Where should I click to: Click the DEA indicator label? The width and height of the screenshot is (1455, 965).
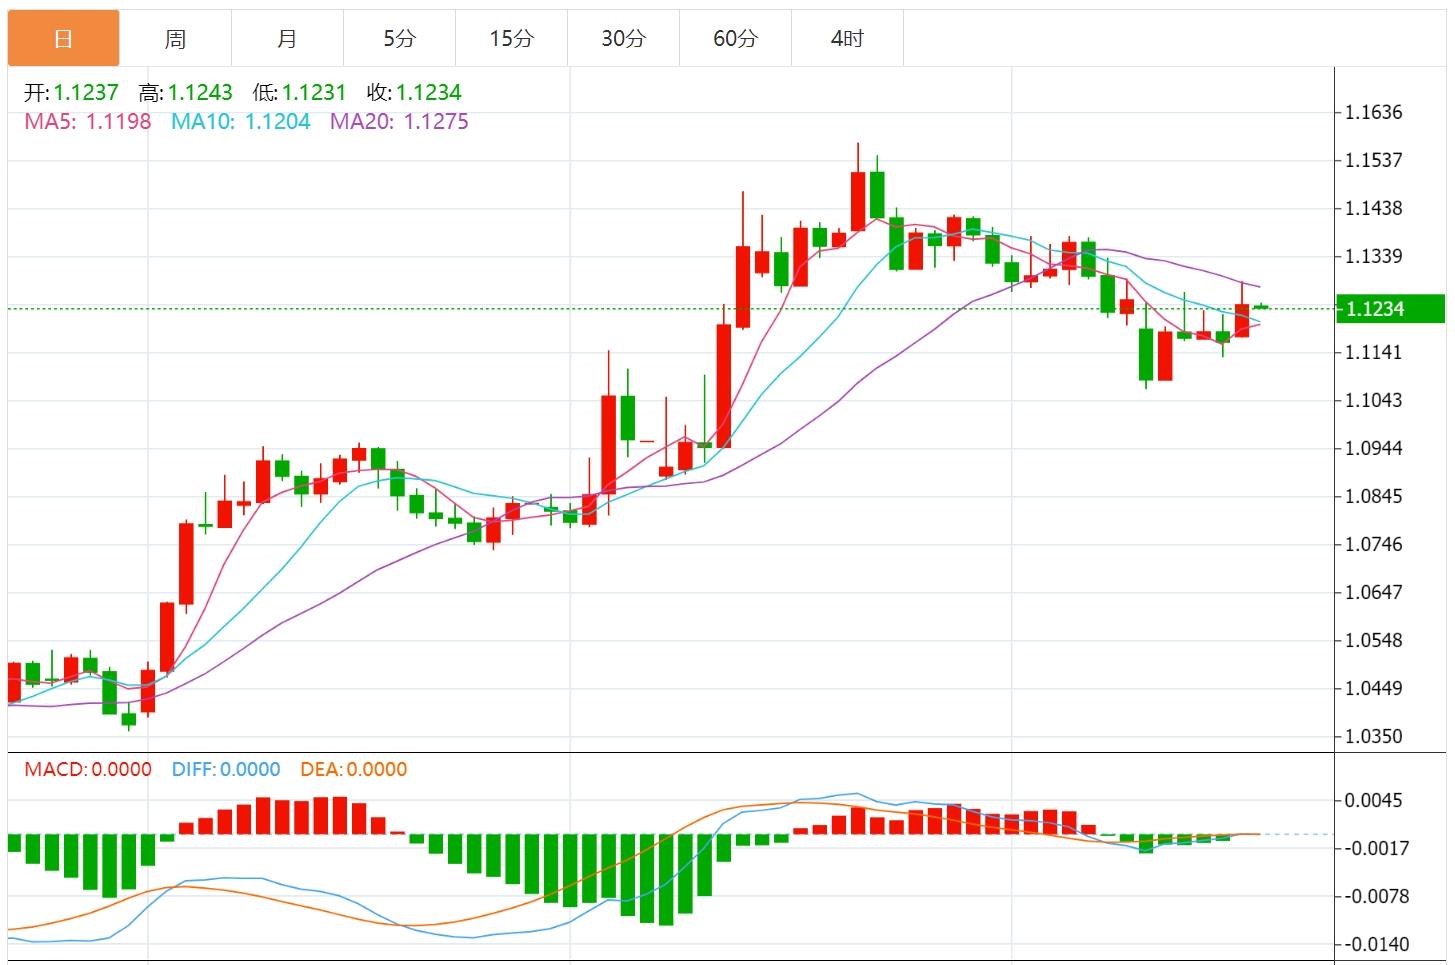[353, 769]
